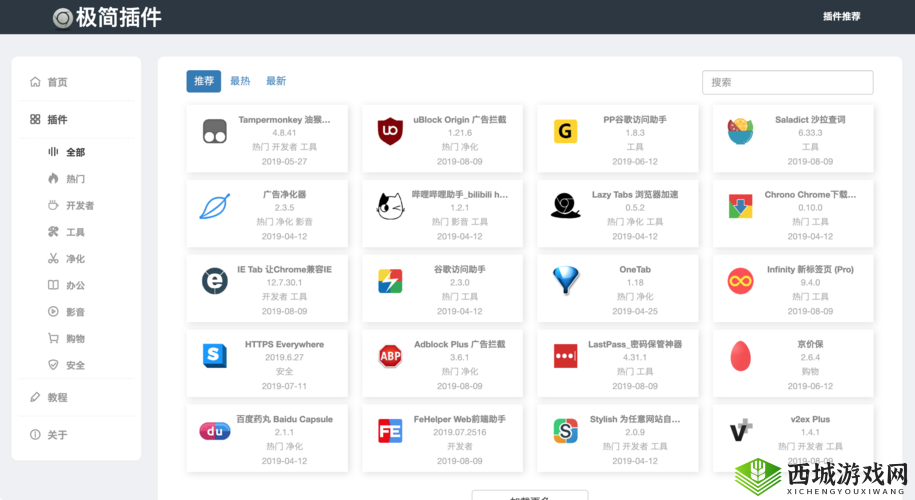This screenshot has width=915, height=500.
Task: Click the Lazy Tabs plugin icon
Action: tap(565, 206)
